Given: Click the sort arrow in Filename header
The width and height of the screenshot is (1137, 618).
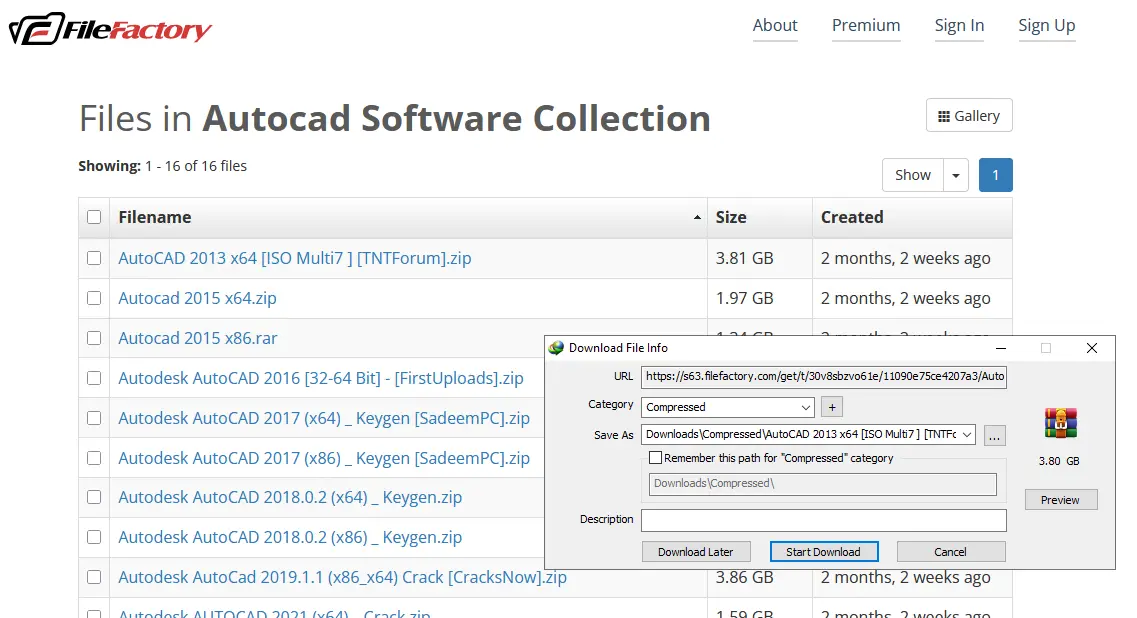Looking at the screenshot, I should click(697, 218).
